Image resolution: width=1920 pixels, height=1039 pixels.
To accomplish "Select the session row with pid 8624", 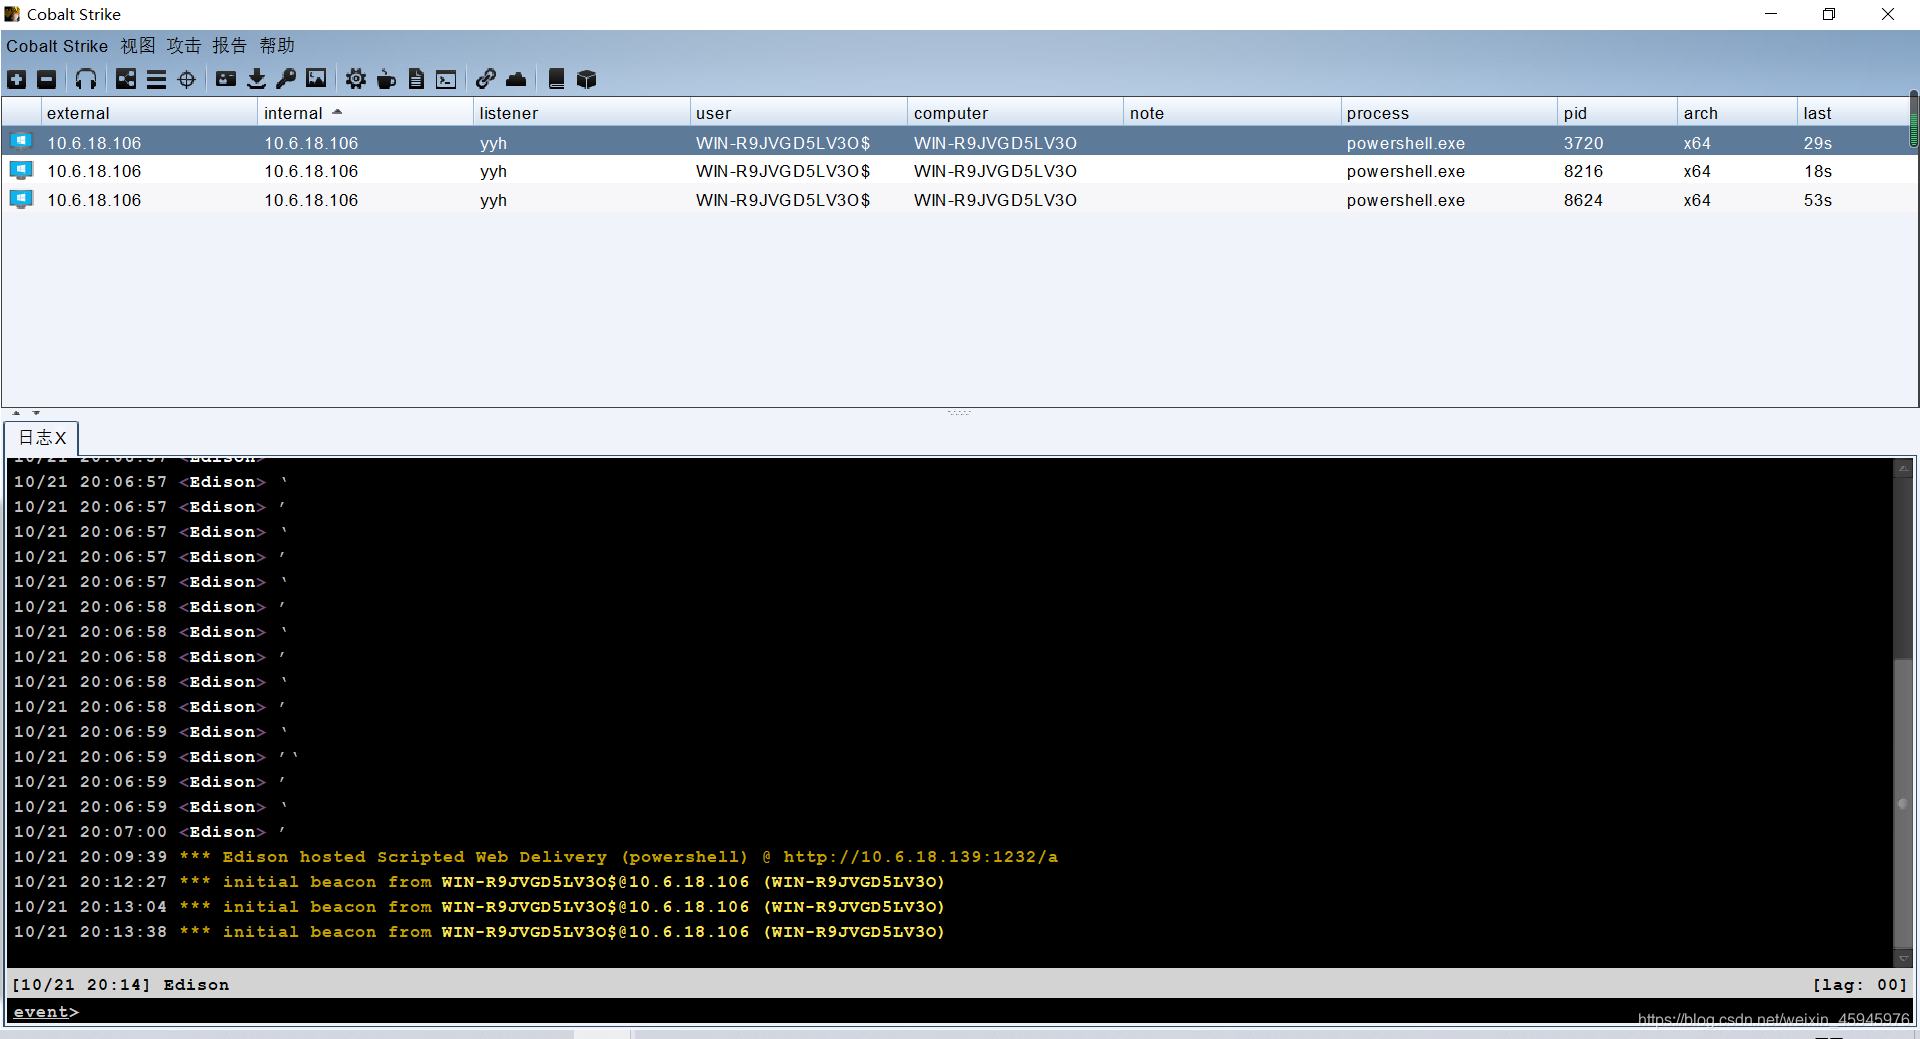I will [955, 200].
